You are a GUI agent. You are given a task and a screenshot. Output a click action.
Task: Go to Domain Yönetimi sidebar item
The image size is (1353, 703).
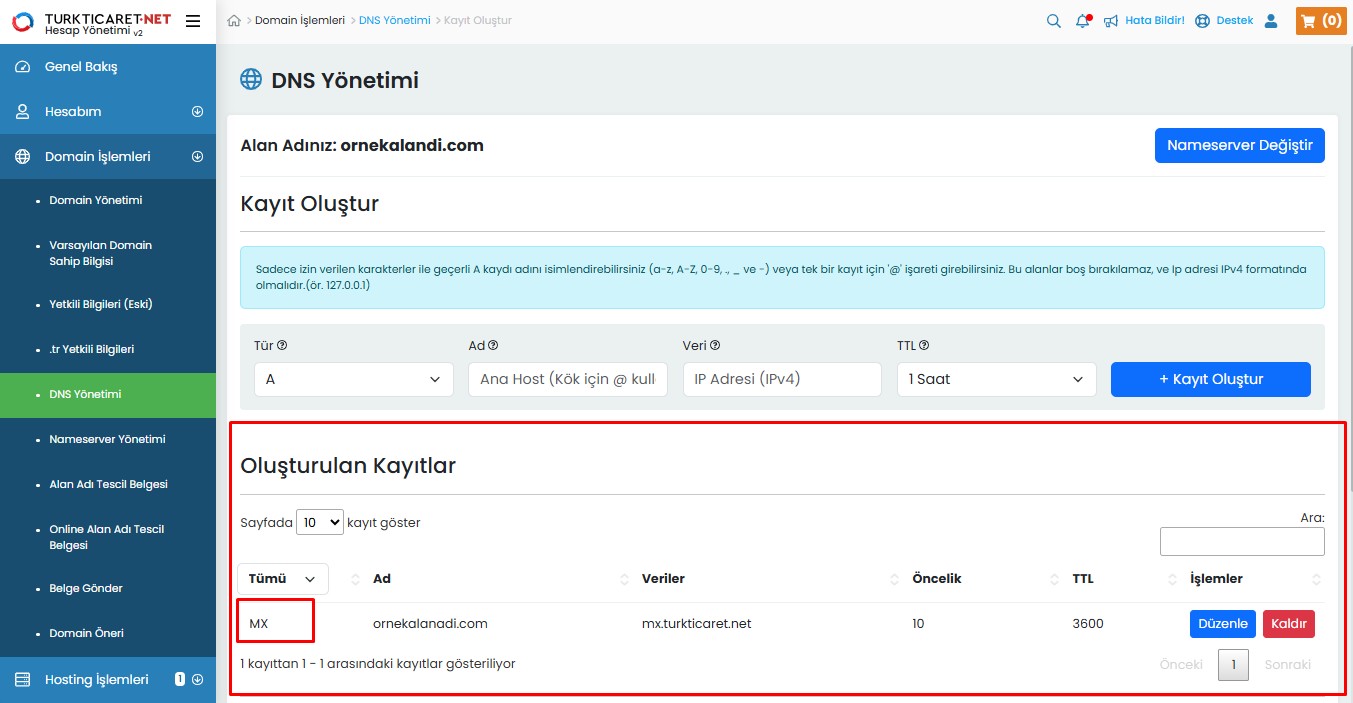(x=96, y=200)
